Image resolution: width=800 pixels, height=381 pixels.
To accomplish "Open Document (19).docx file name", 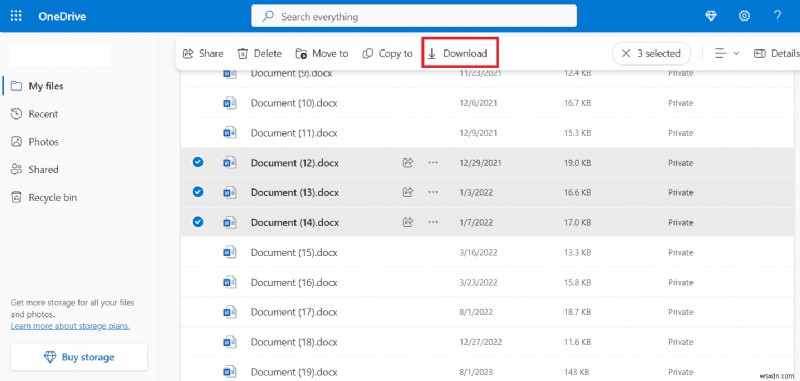I will [x=294, y=371].
